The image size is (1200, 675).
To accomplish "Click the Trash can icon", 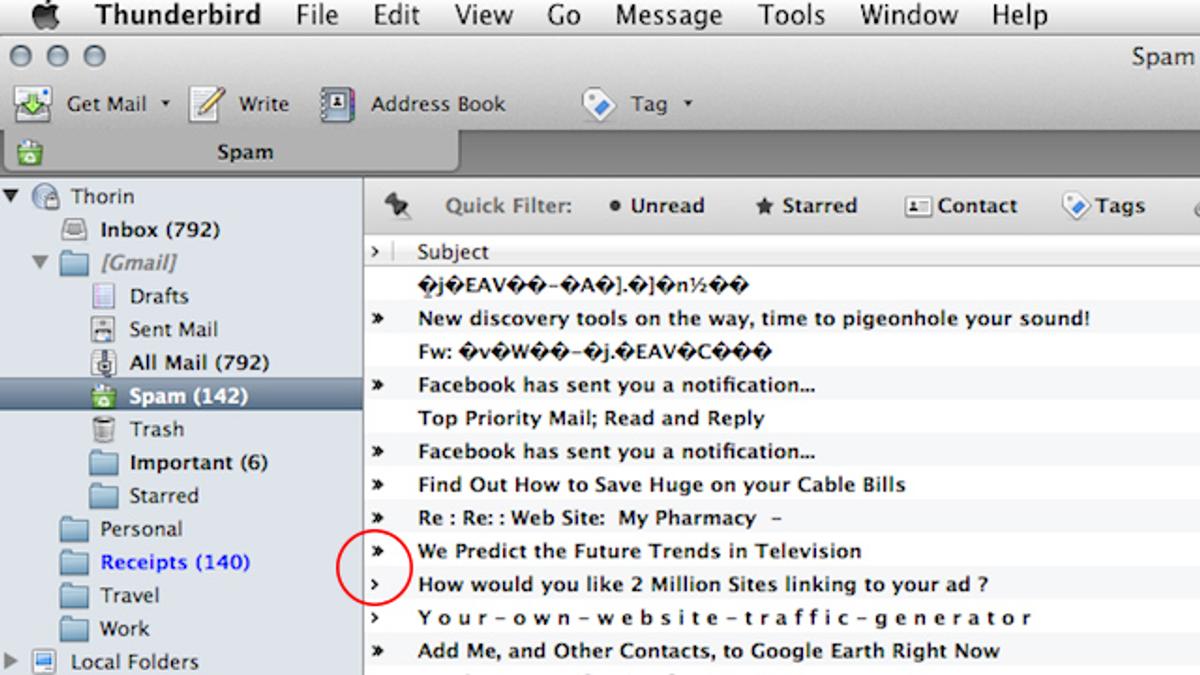I will (x=103, y=429).
